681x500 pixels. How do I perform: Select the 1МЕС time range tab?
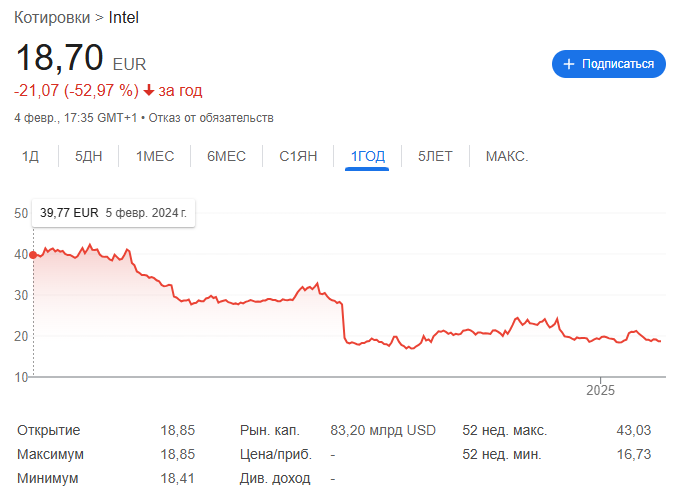[x=155, y=156]
